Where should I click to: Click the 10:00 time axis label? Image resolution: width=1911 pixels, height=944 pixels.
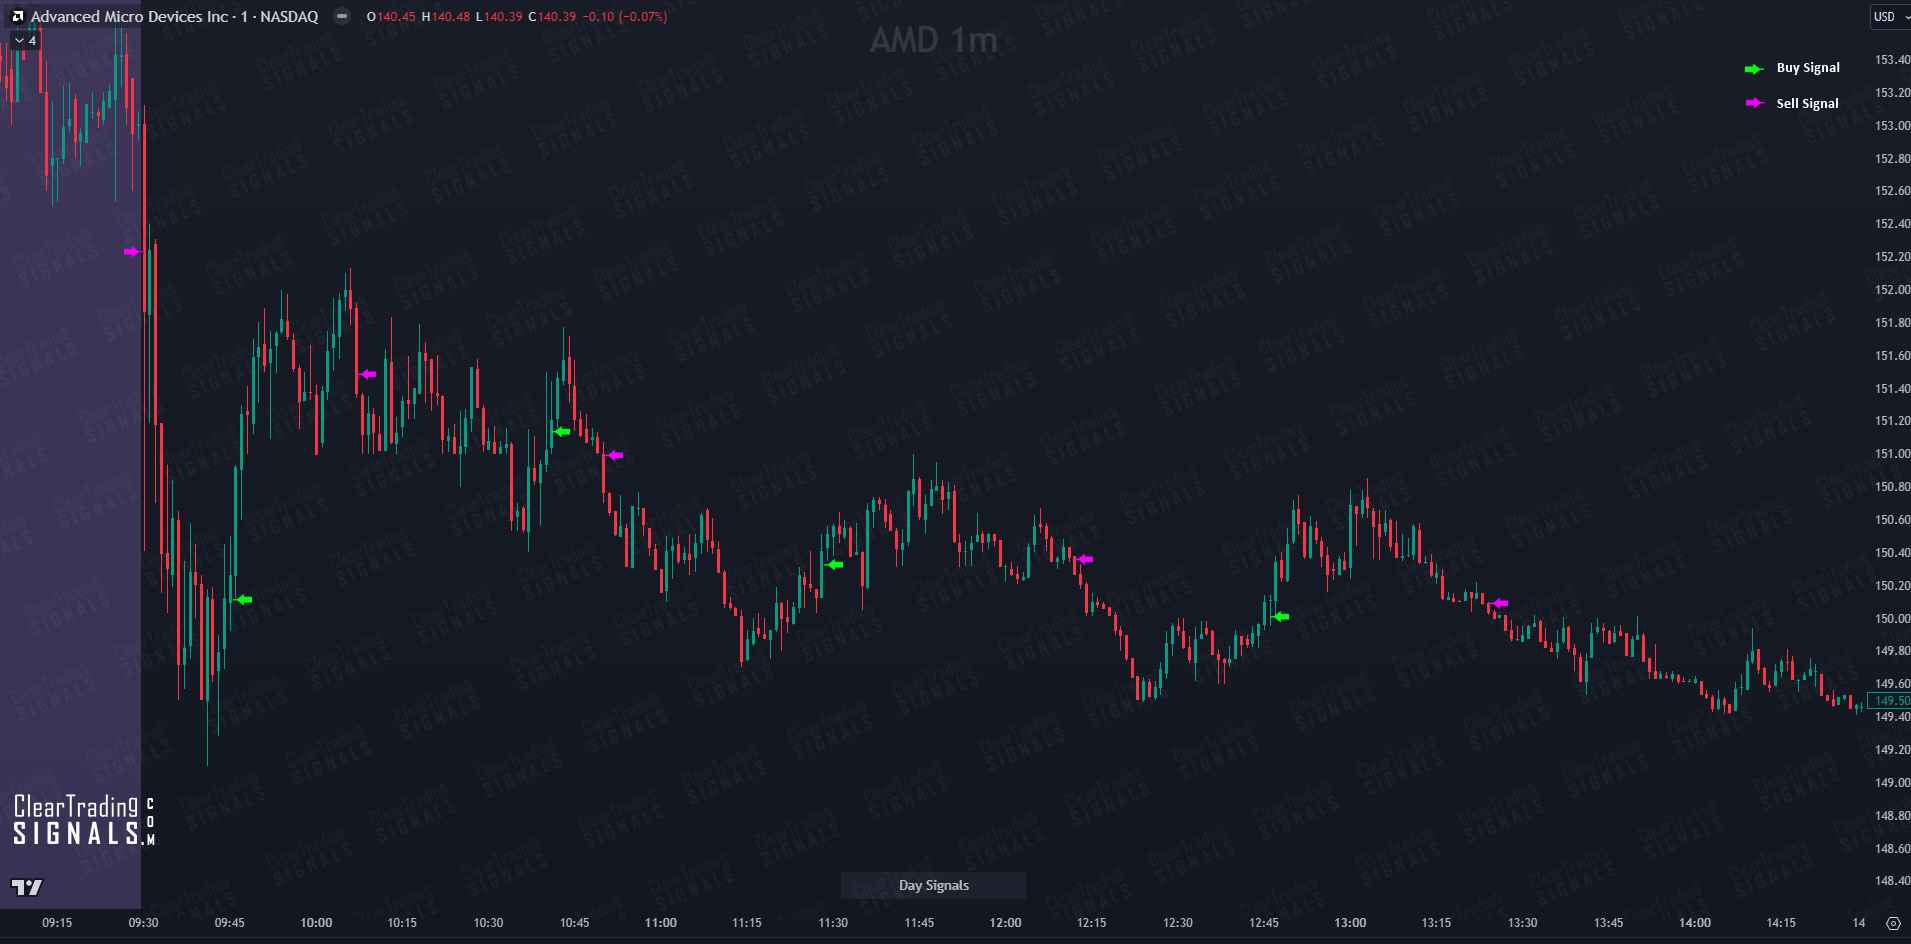316,923
